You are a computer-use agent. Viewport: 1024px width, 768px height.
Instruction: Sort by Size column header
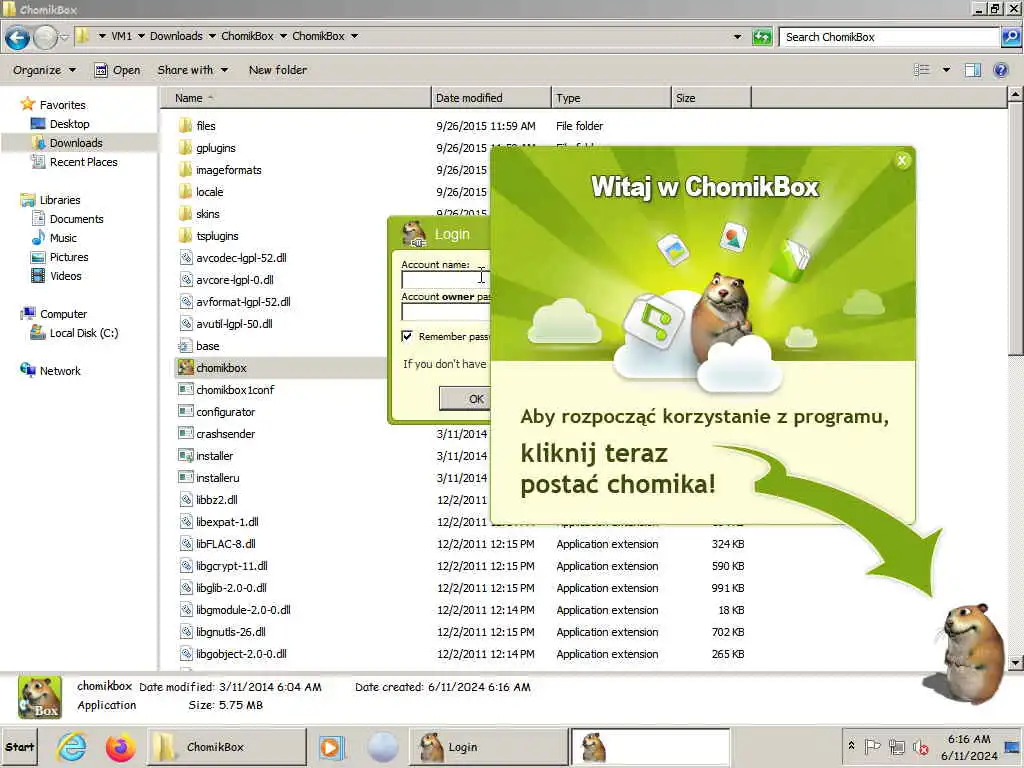[x=711, y=98]
